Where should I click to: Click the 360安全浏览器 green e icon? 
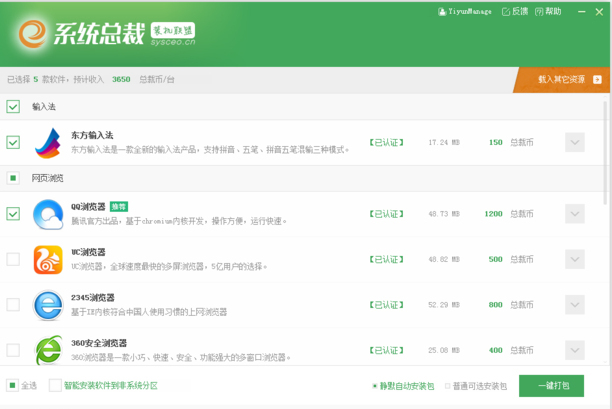point(48,350)
